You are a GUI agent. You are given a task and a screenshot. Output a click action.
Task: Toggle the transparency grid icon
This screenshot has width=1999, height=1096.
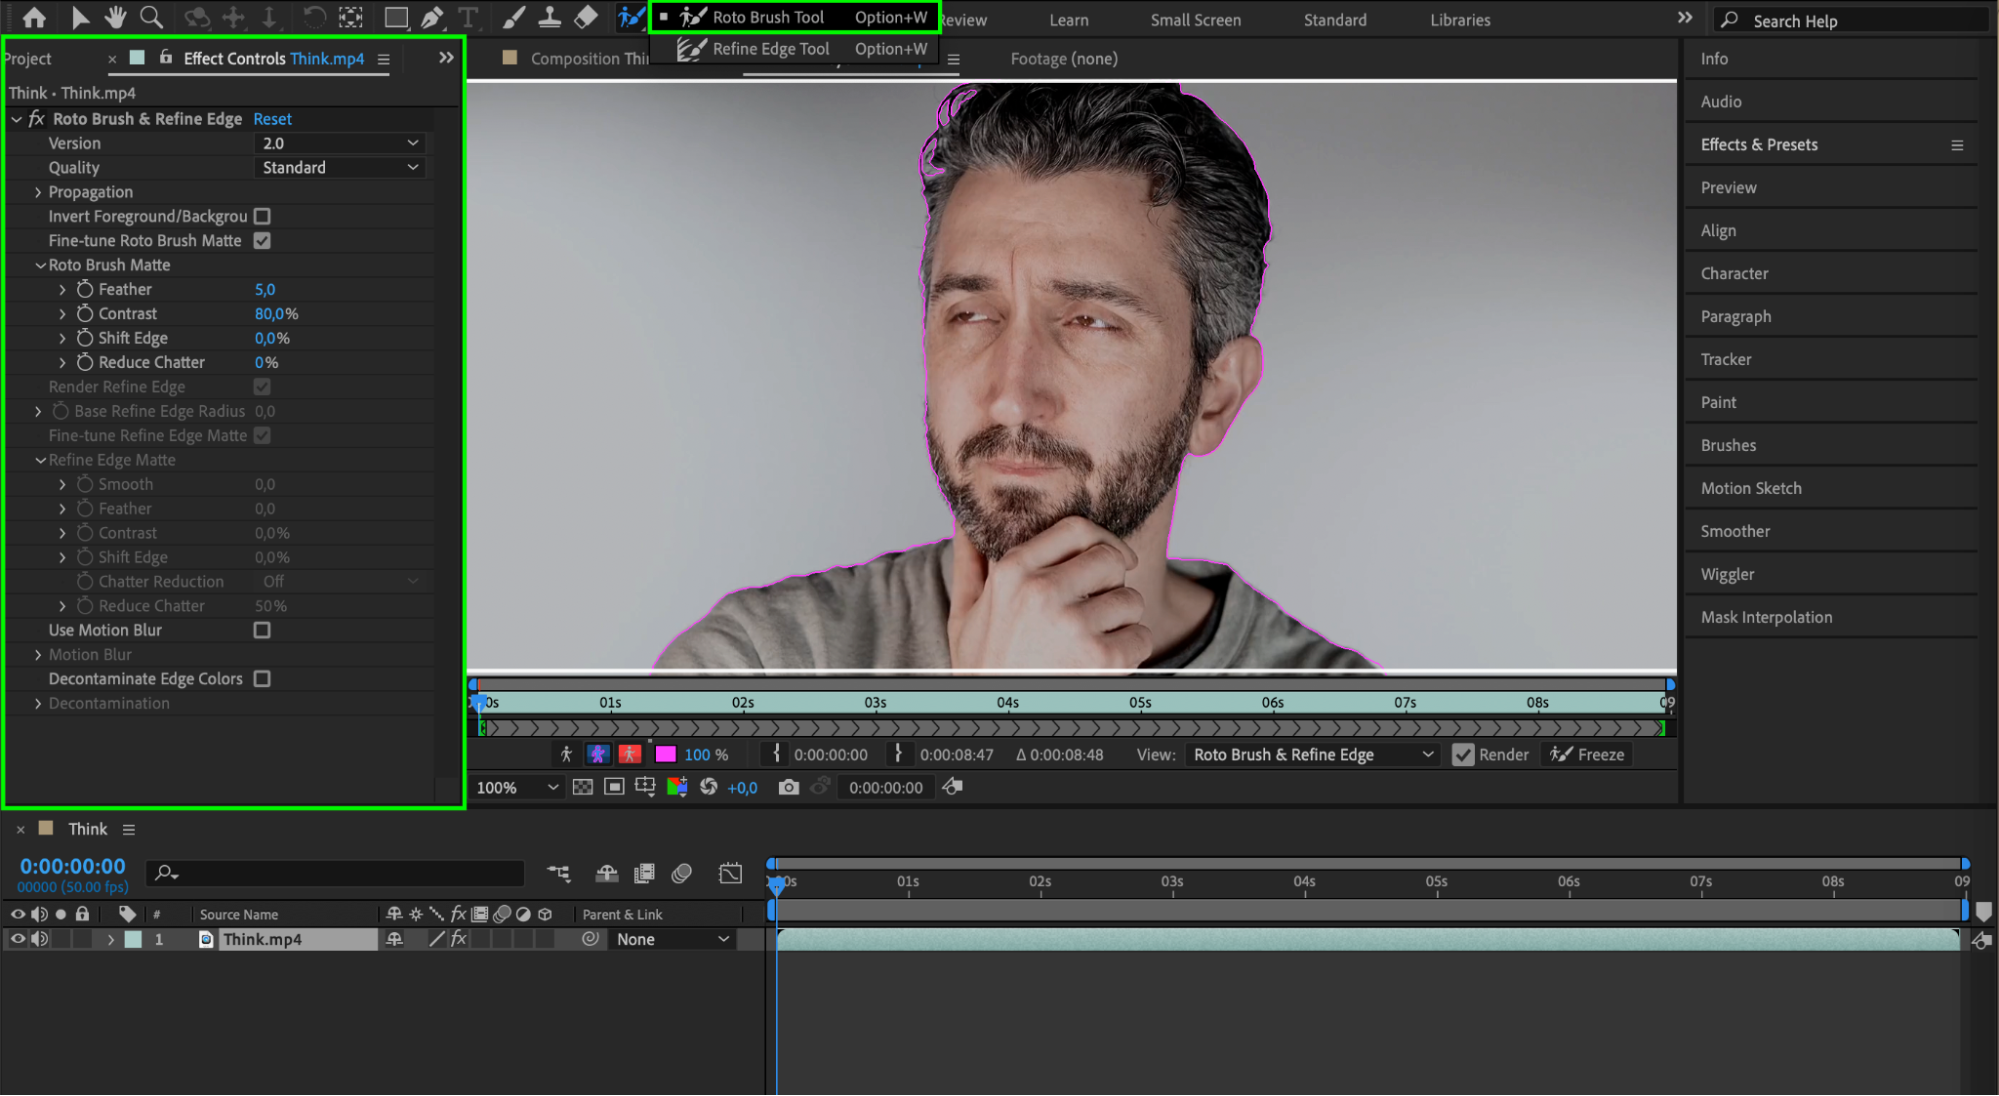coord(583,788)
